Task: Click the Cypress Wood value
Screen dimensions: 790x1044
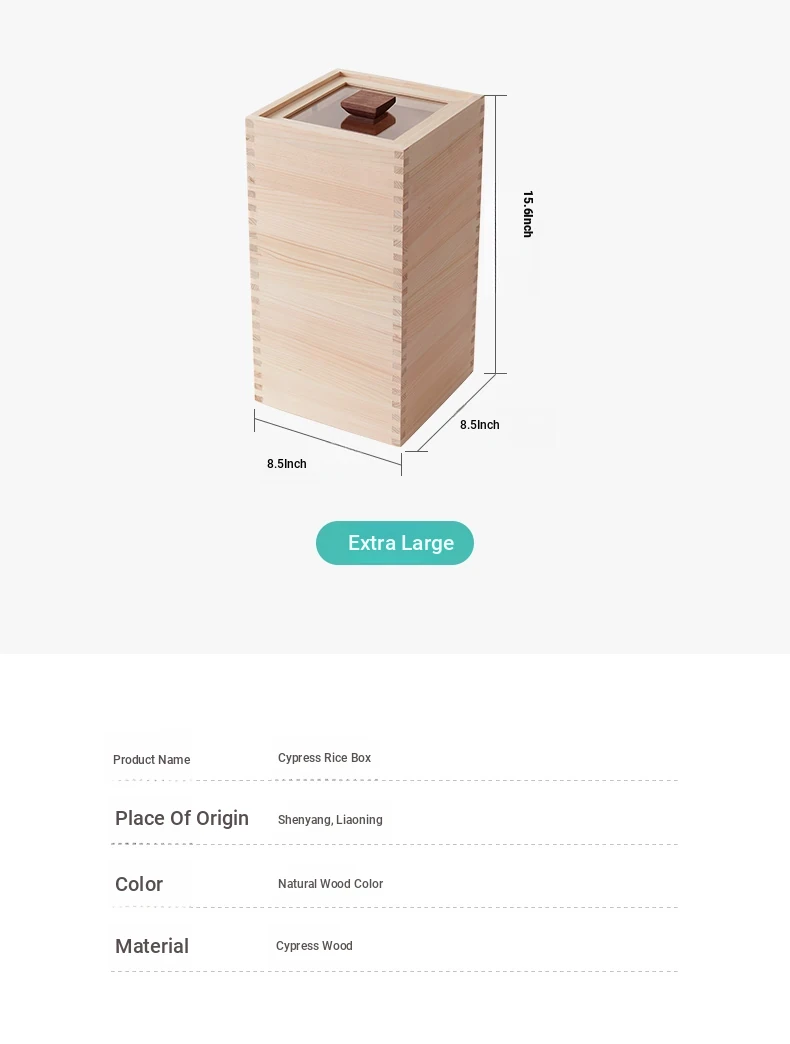Action: click(x=314, y=945)
